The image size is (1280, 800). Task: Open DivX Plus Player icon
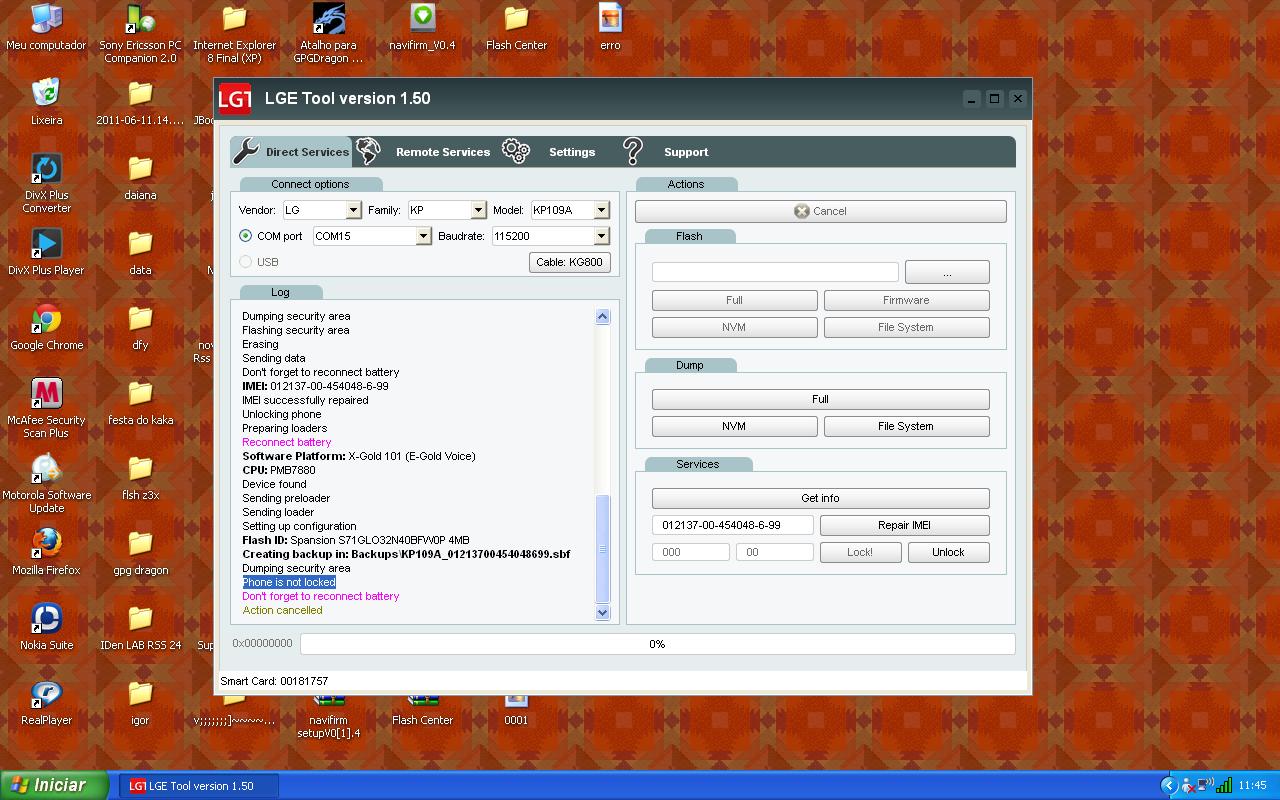point(46,252)
